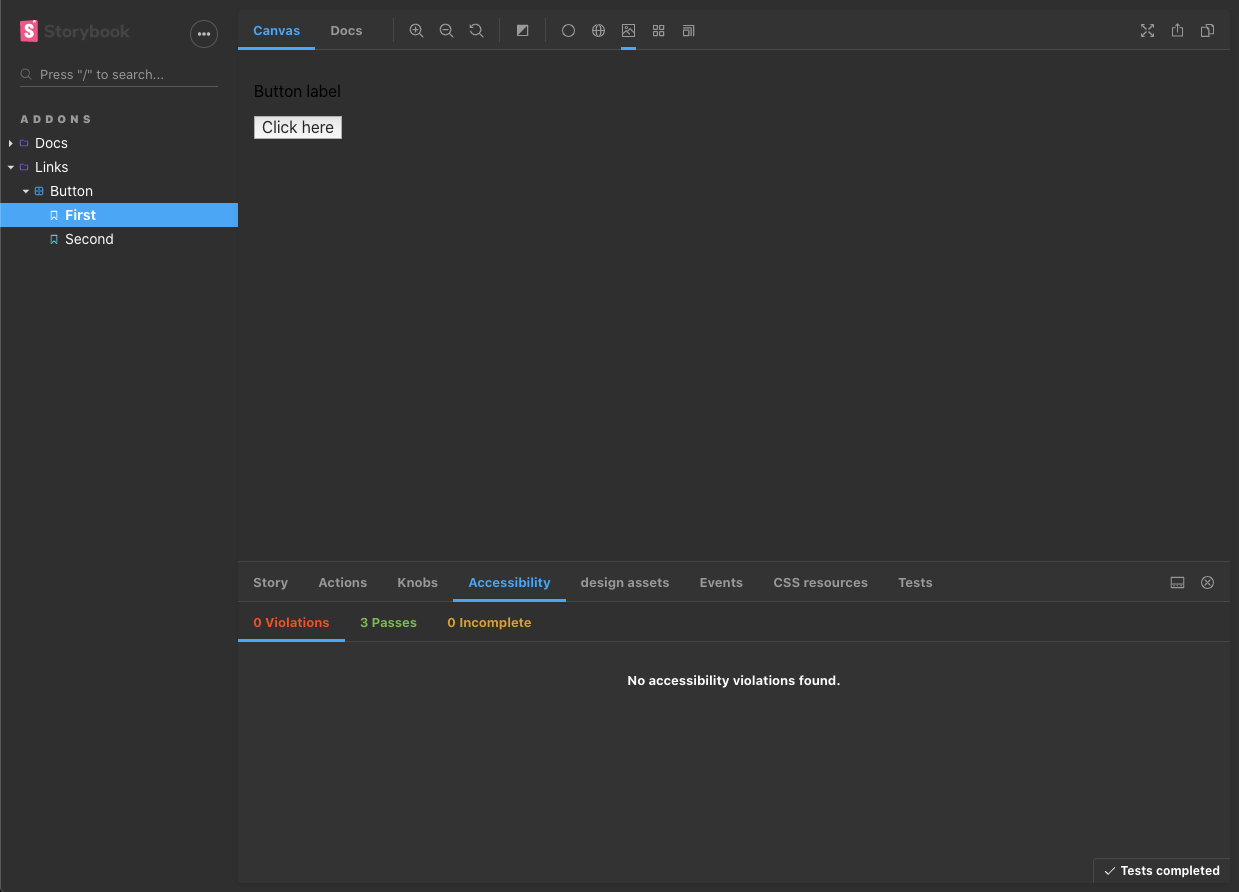Switch to the Canvas tab
This screenshot has height=892, width=1239.
click(x=276, y=31)
